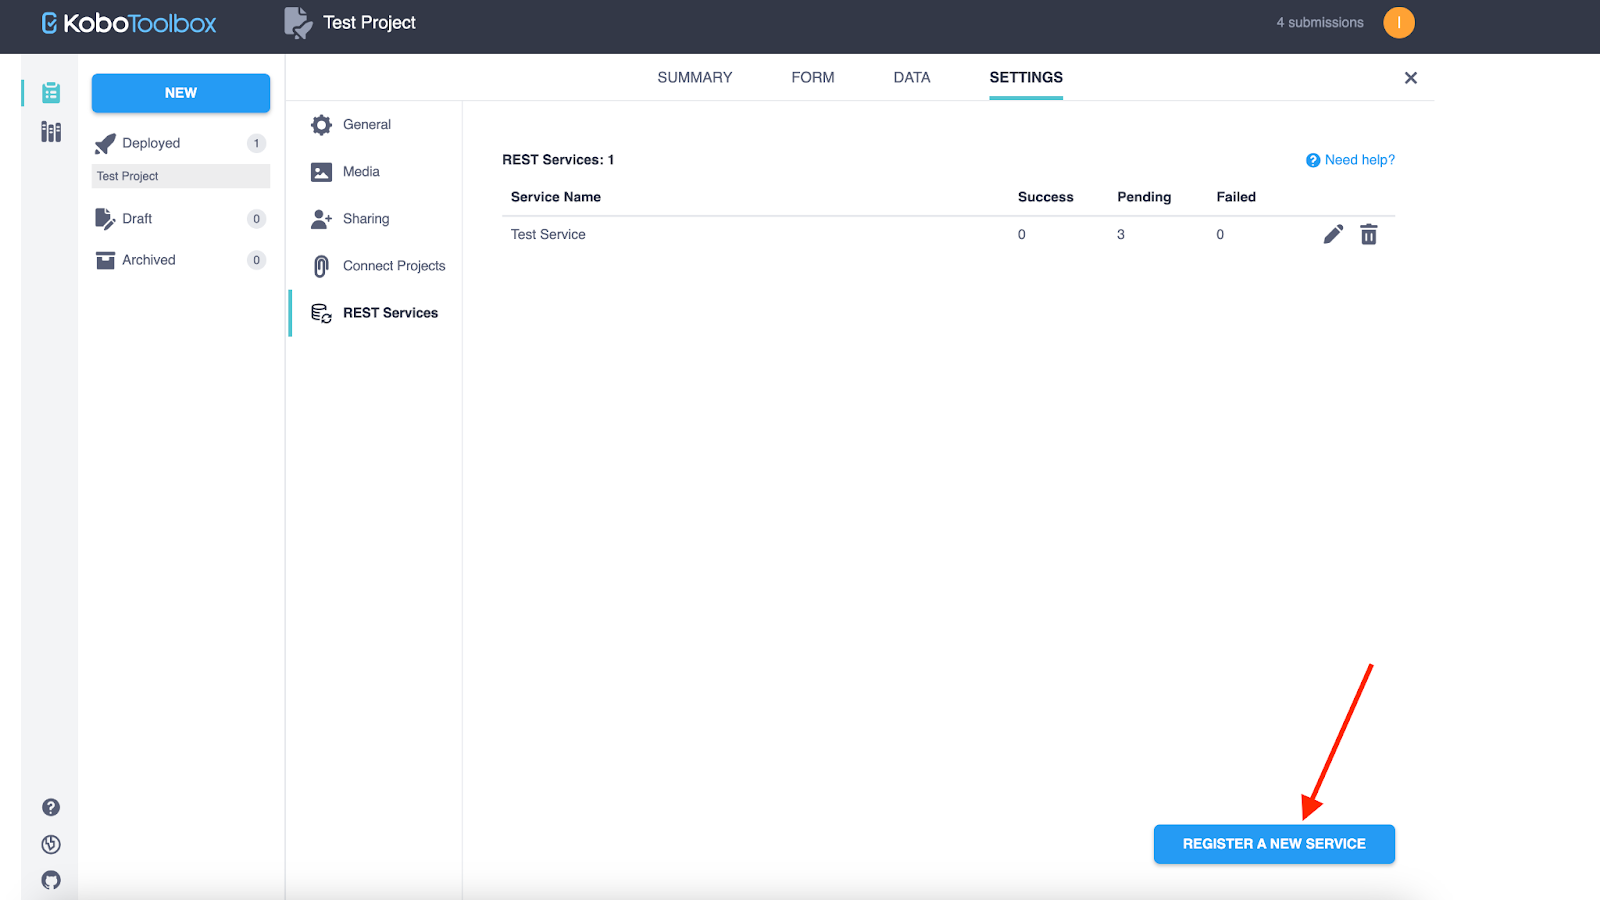Open the user avatar menu in top right
The width and height of the screenshot is (1600, 900).
coord(1398,22)
